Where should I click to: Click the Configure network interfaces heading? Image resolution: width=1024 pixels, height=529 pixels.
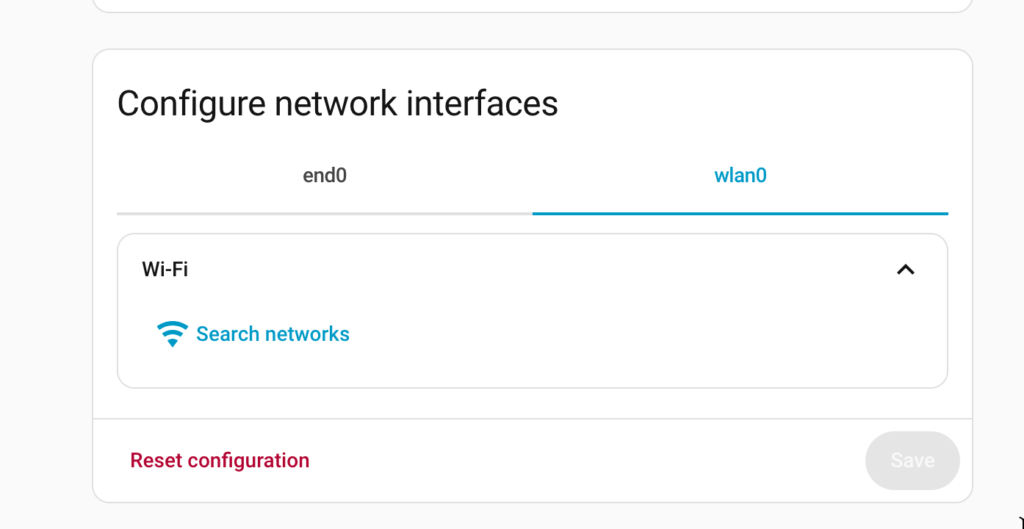[x=338, y=103]
